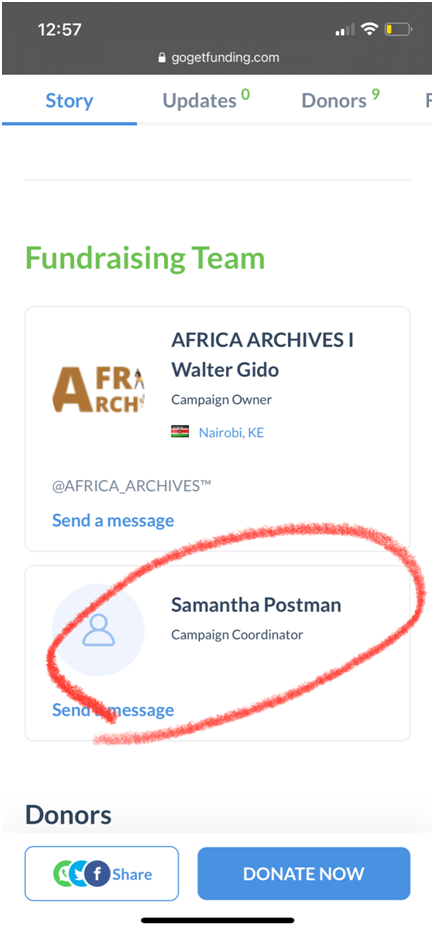Viewport: 434px width, 934px height.
Task: Send a message to Walter Gido
Action: (x=113, y=520)
